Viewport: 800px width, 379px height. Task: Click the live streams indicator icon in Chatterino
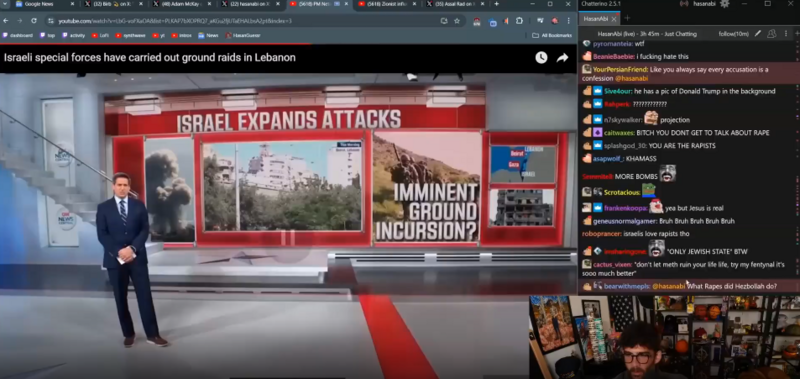coord(684,4)
